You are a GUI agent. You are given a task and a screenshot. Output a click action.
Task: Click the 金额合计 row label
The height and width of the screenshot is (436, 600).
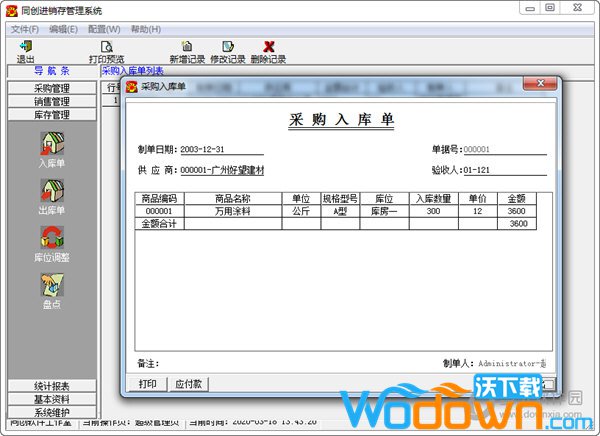[160, 224]
